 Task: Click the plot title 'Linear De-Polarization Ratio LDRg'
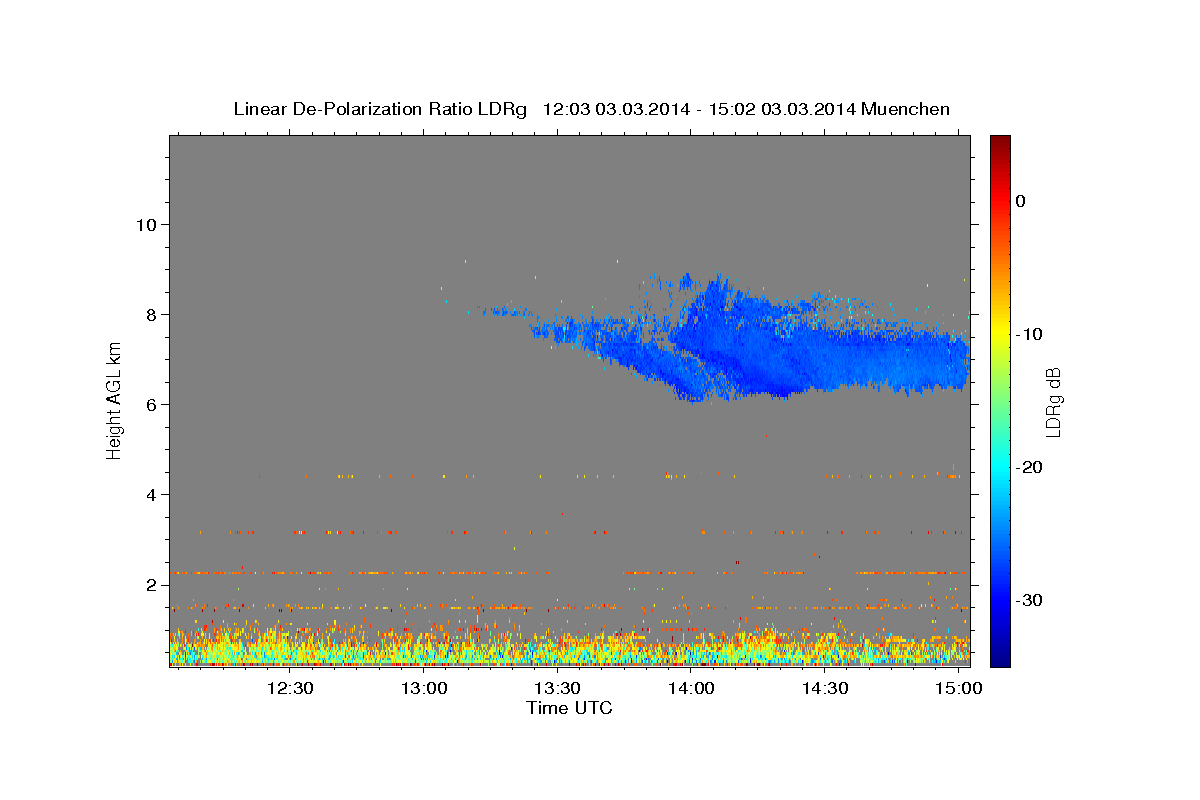(379, 109)
